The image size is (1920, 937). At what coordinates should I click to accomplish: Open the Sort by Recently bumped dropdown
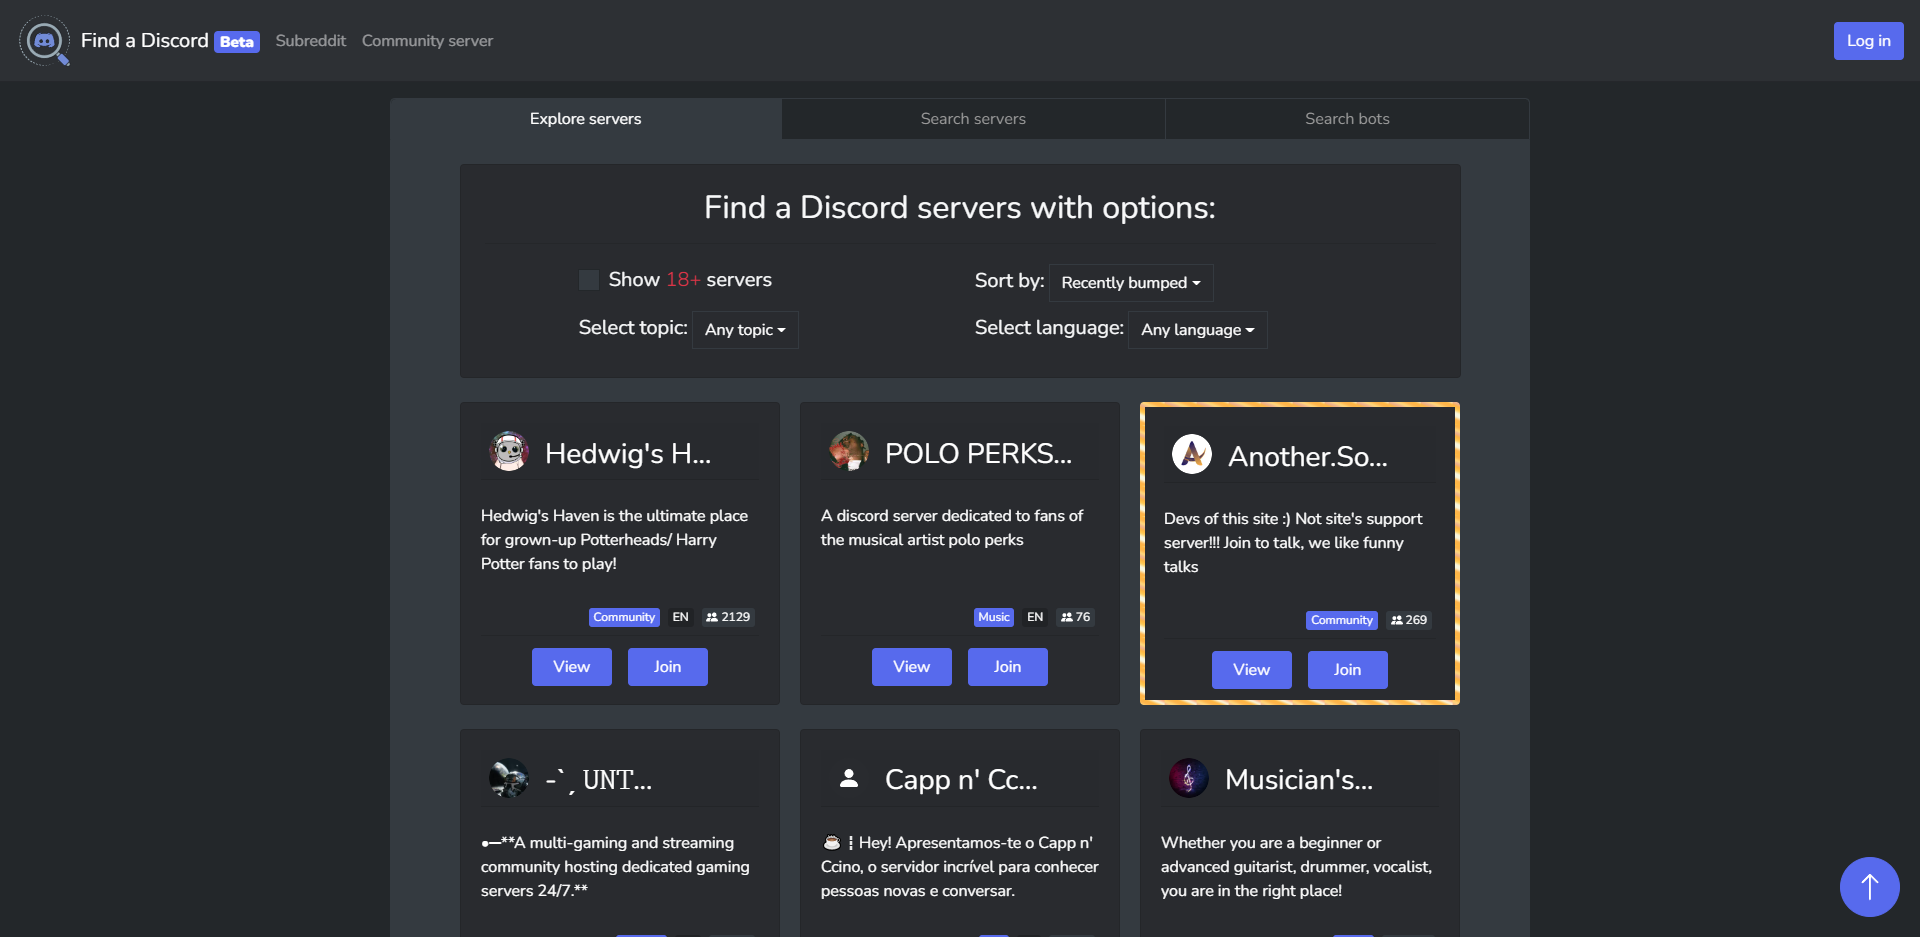coord(1130,283)
